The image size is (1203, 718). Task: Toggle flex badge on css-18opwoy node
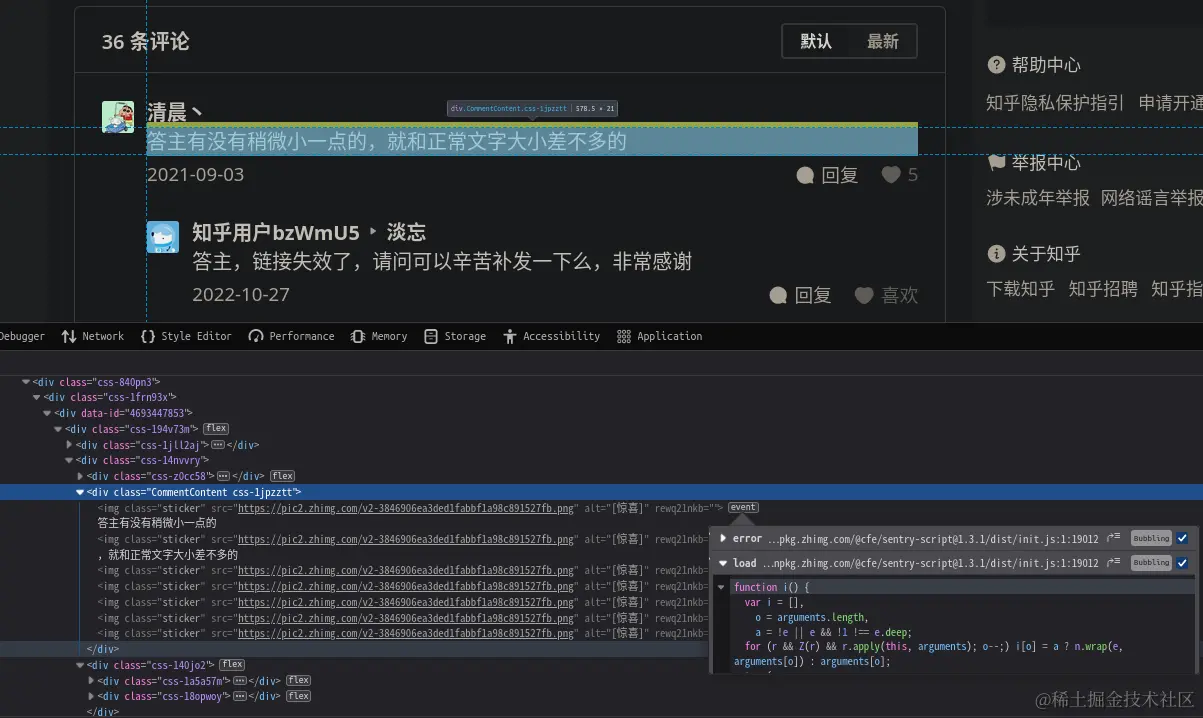[x=298, y=696]
